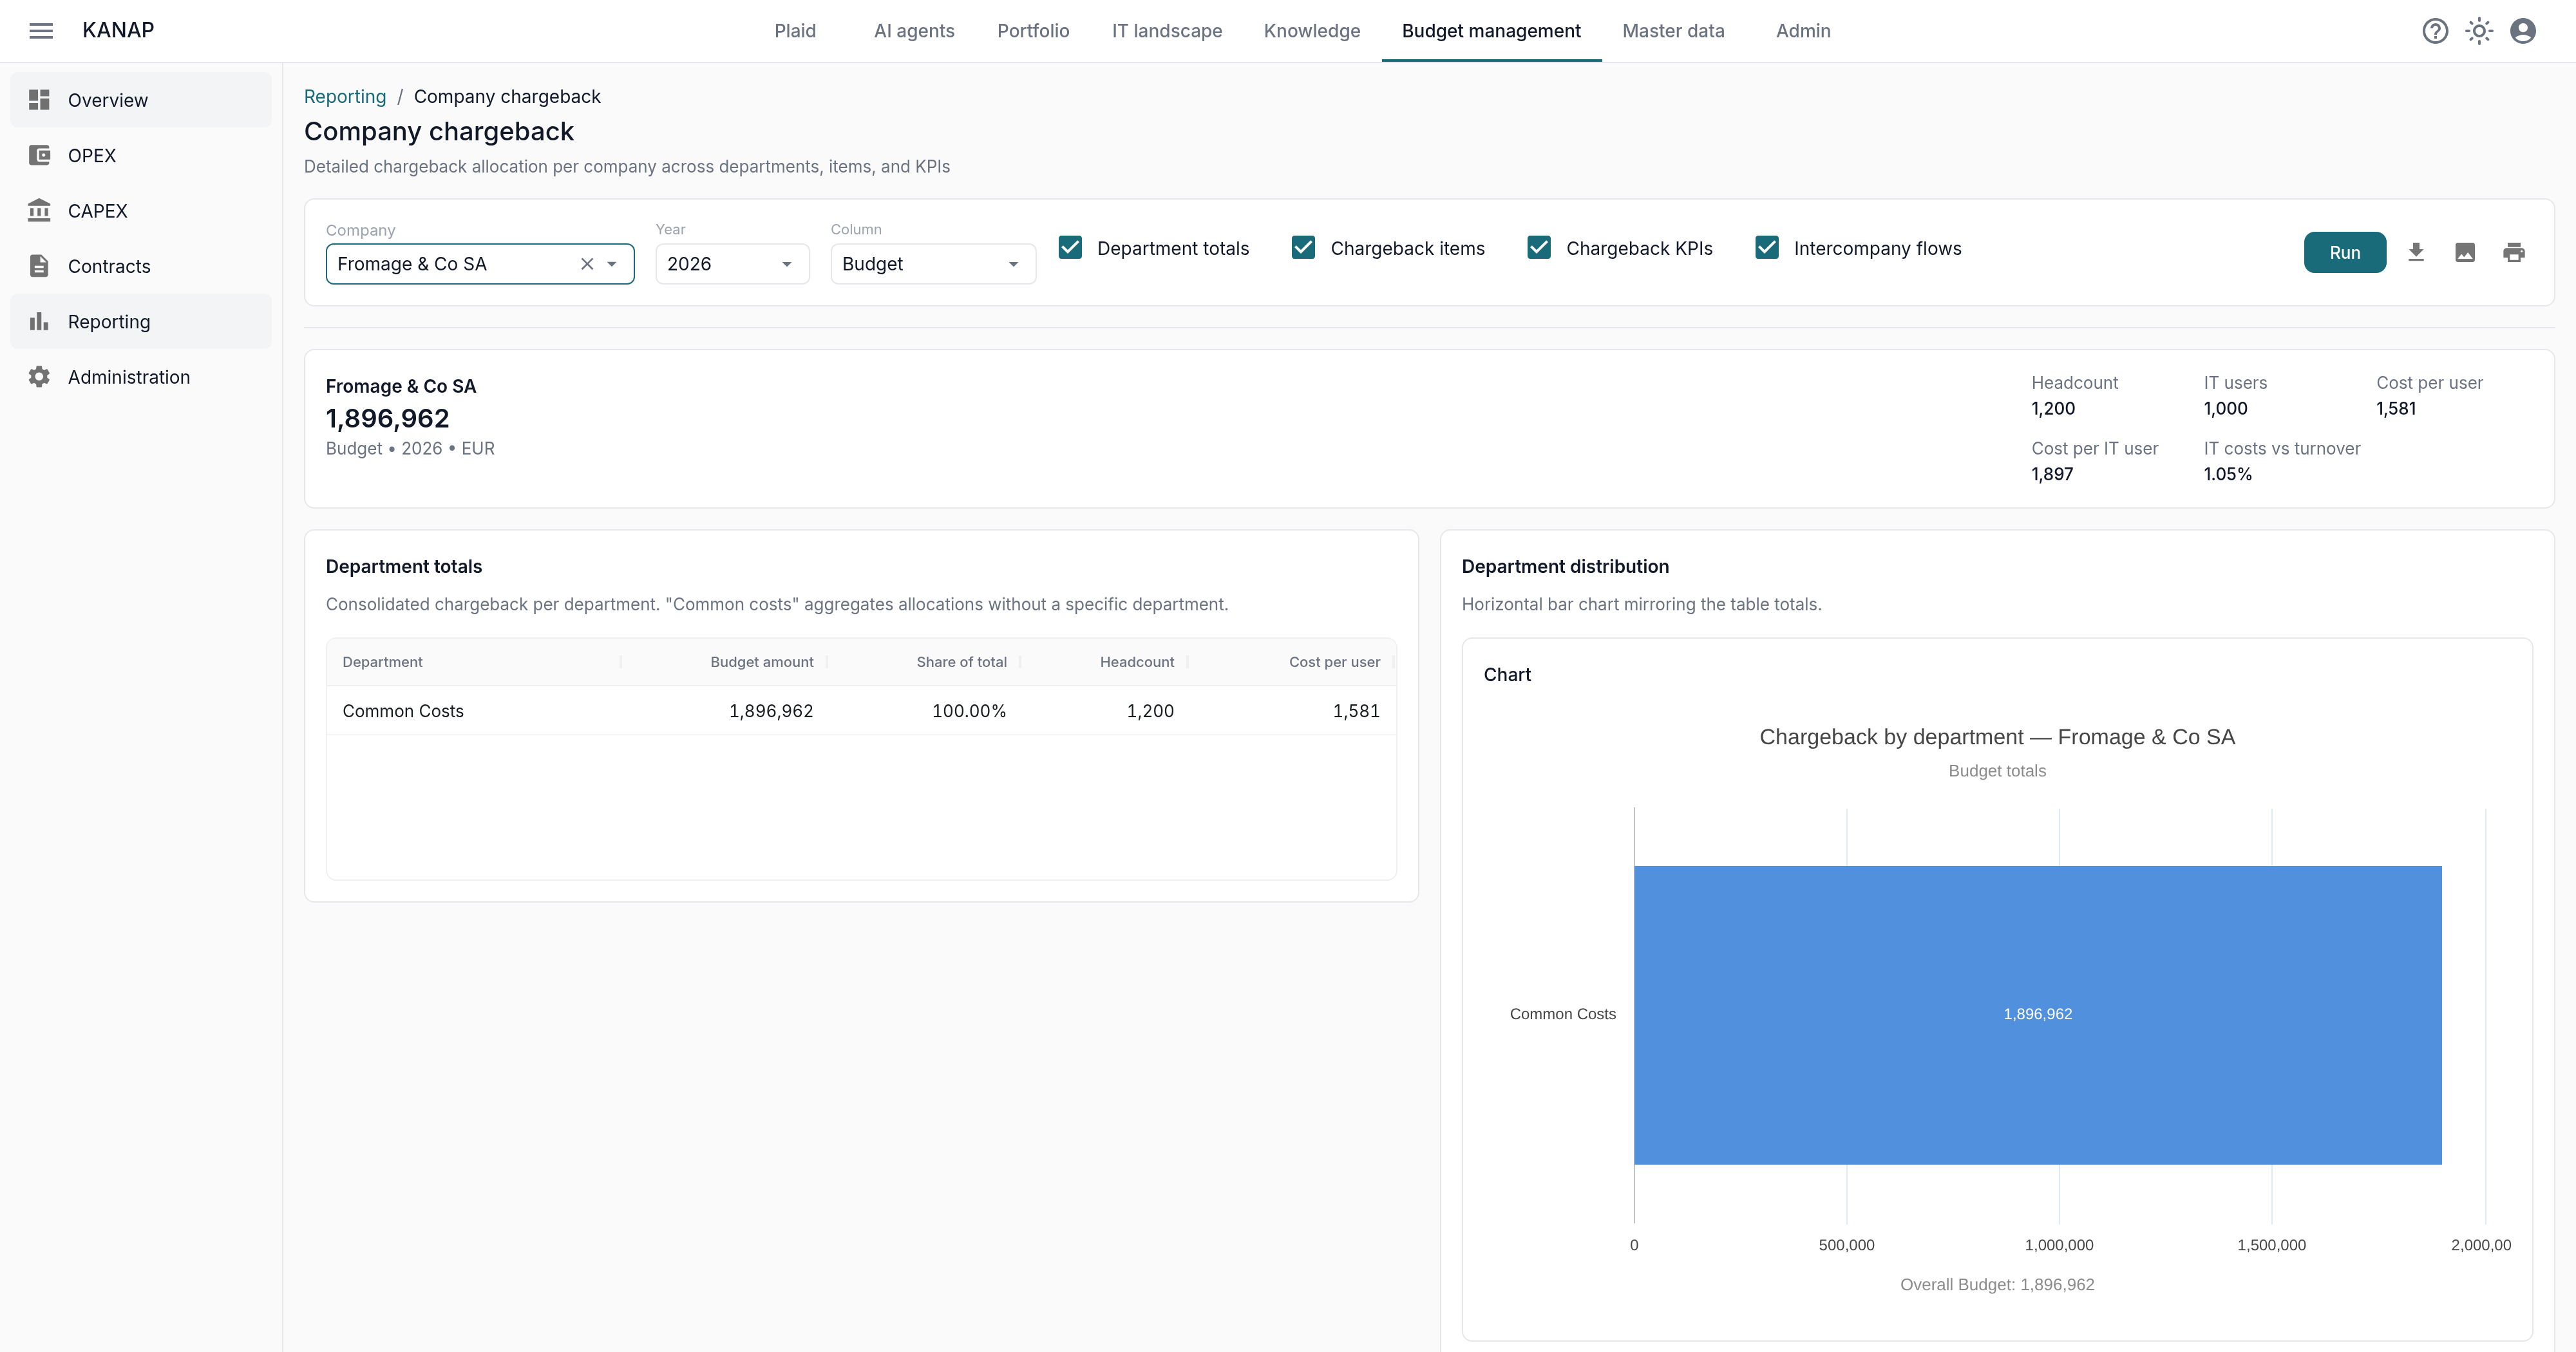This screenshot has height=1352, width=2576.
Task: Click the Overview dashboard sidebar icon
Action: pyautogui.click(x=39, y=100)
